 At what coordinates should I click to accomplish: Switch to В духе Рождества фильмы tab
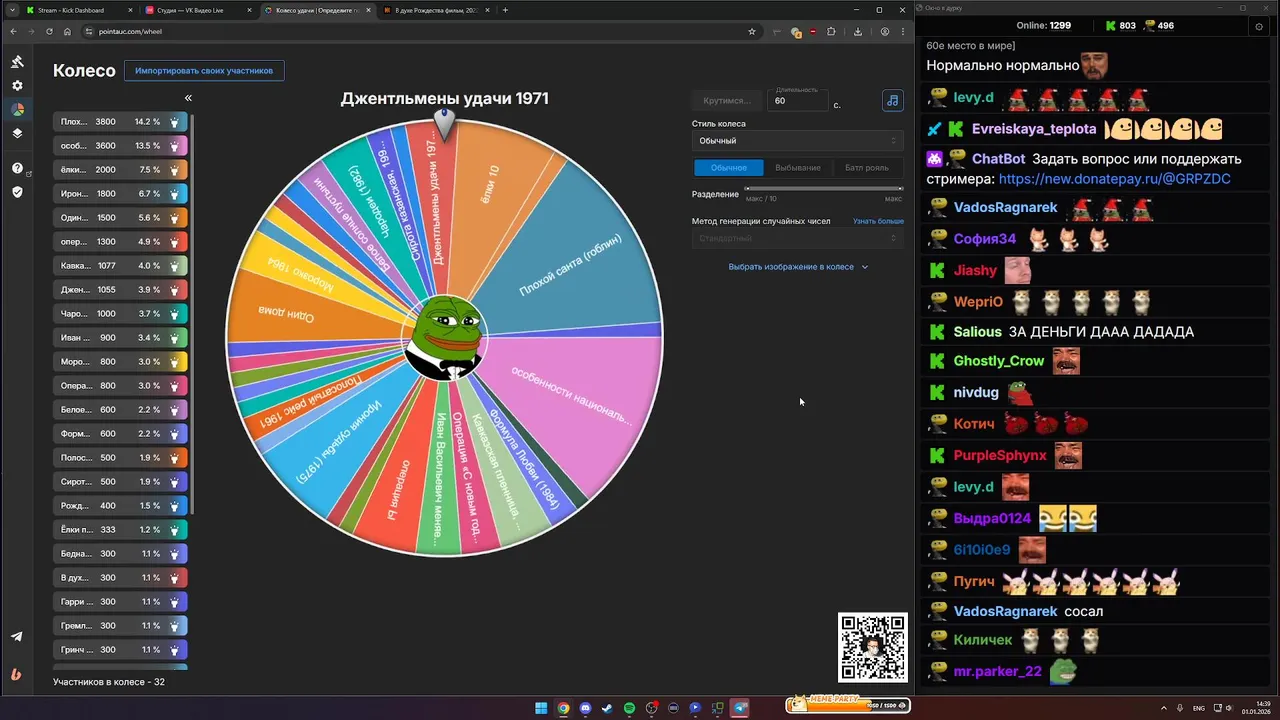coord(438,10)
